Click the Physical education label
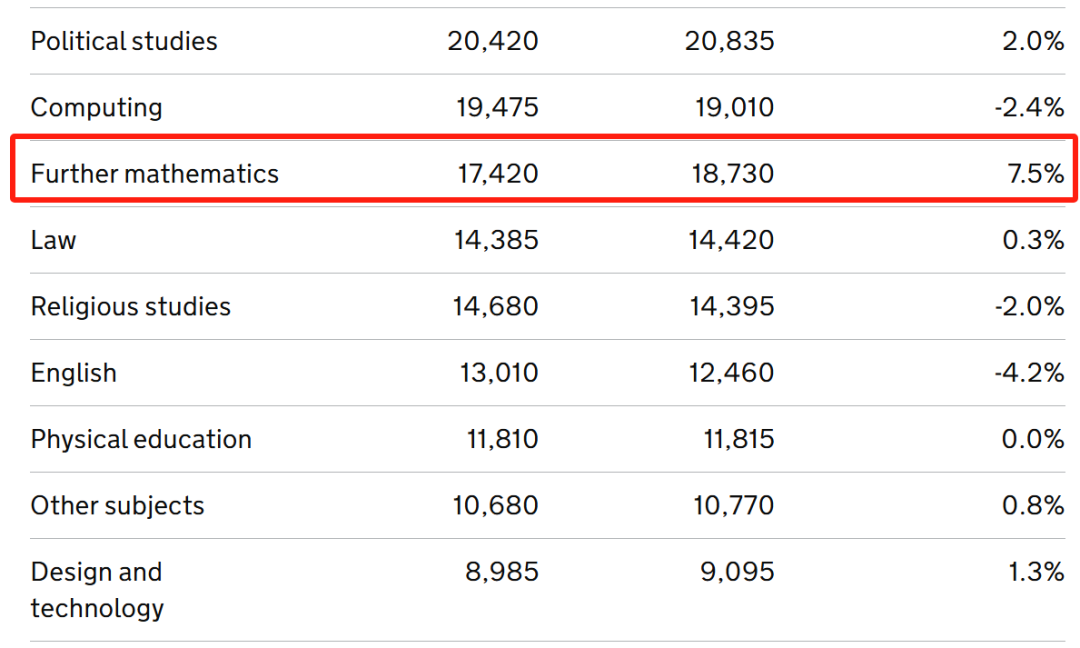 point(141,439)
